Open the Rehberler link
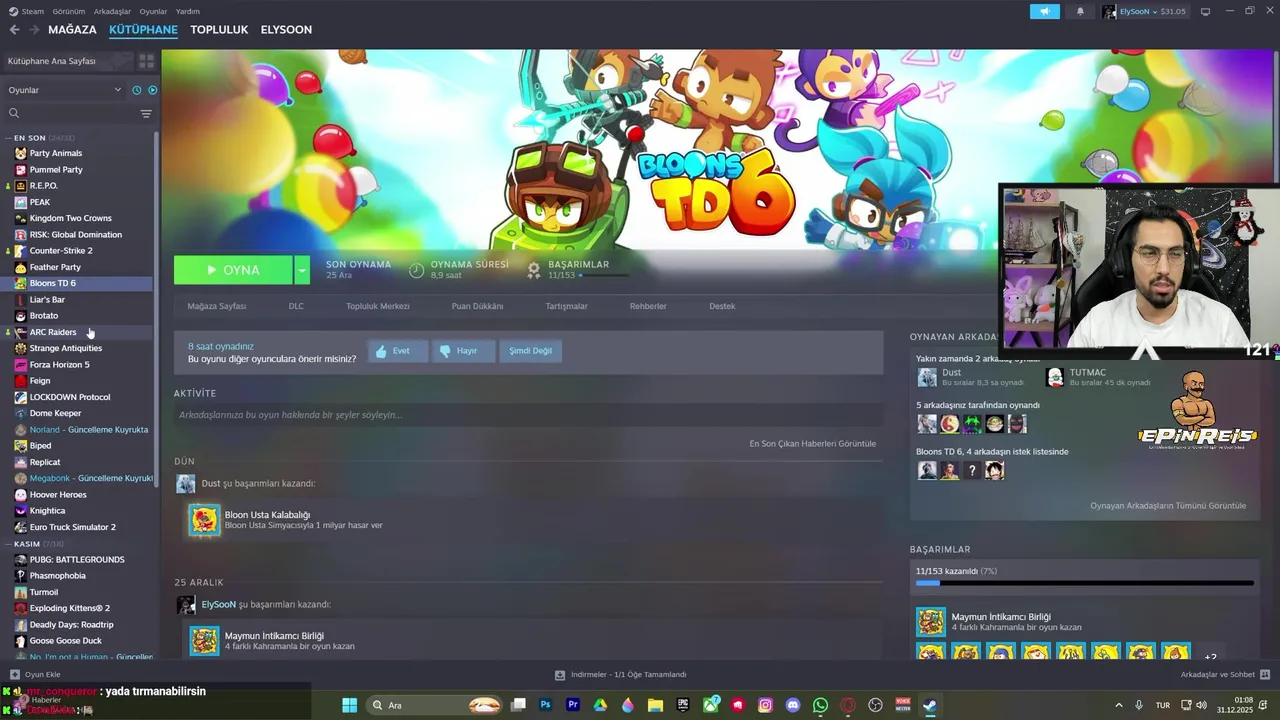 click(x=648, y=306)
